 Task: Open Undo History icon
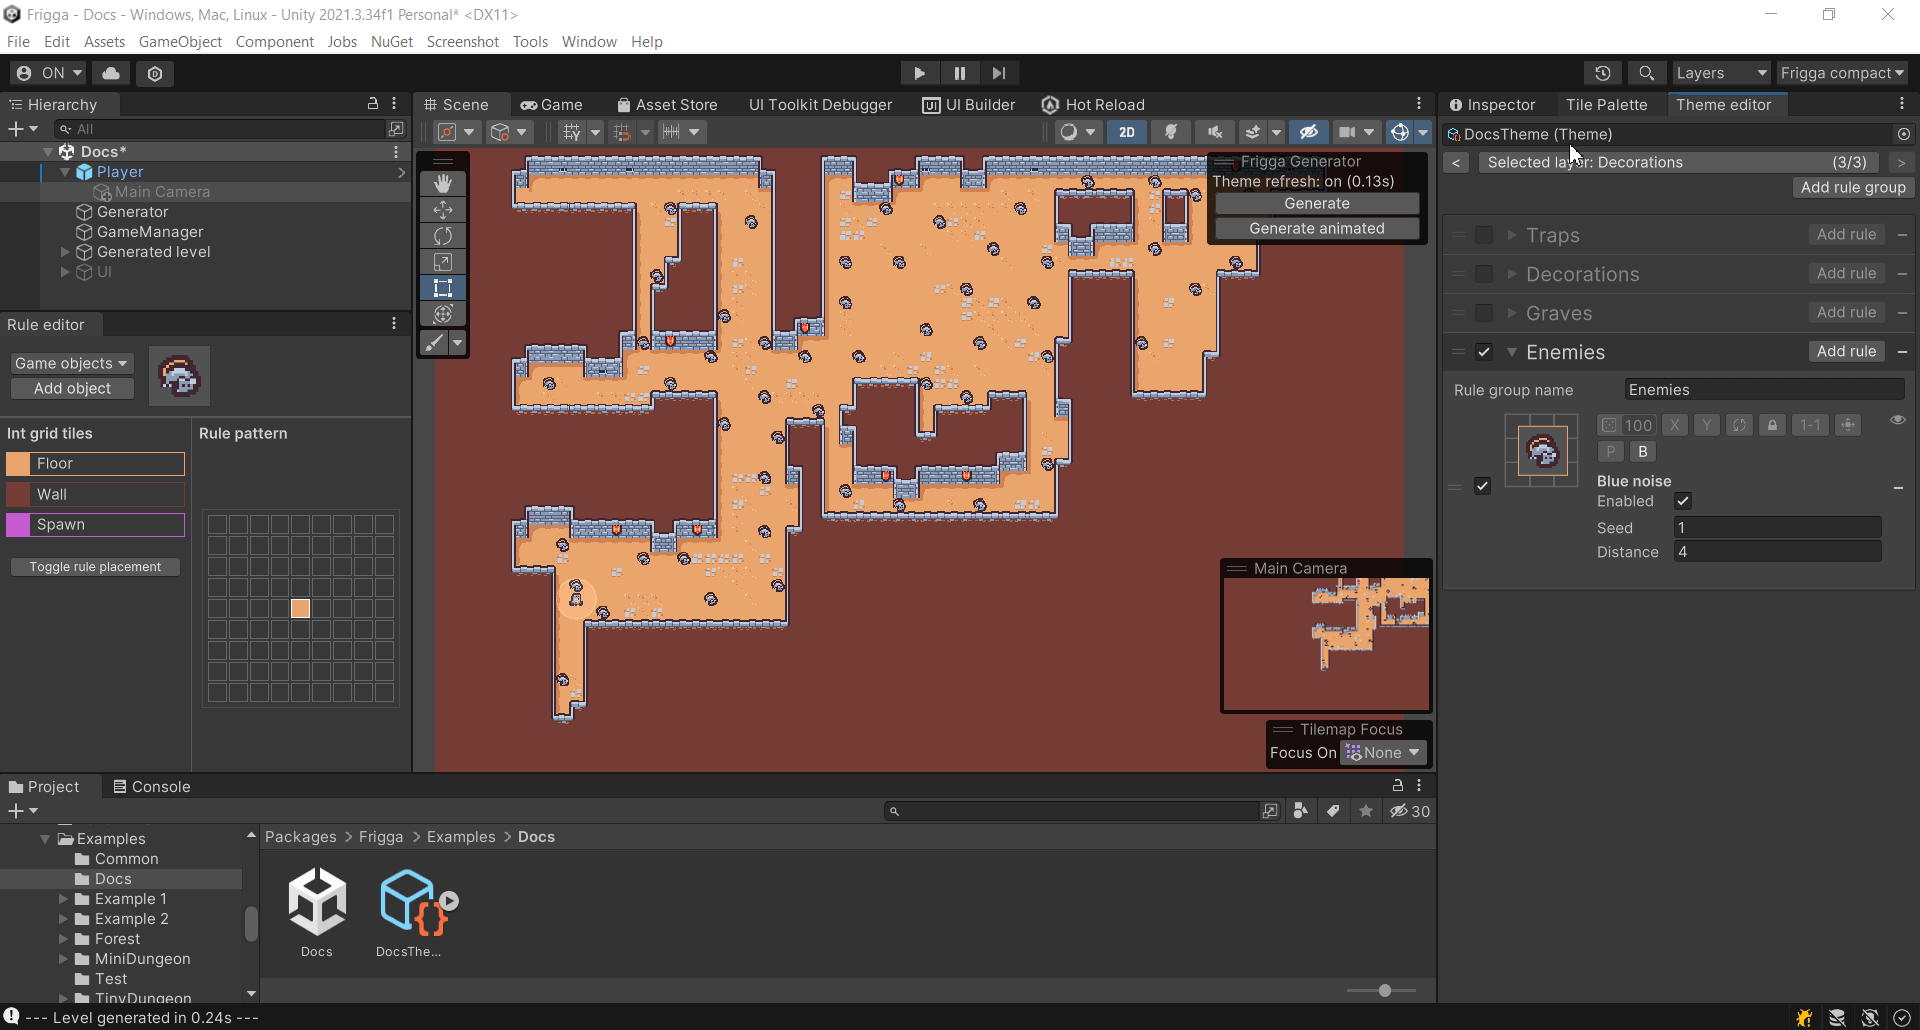[1603, 73]
